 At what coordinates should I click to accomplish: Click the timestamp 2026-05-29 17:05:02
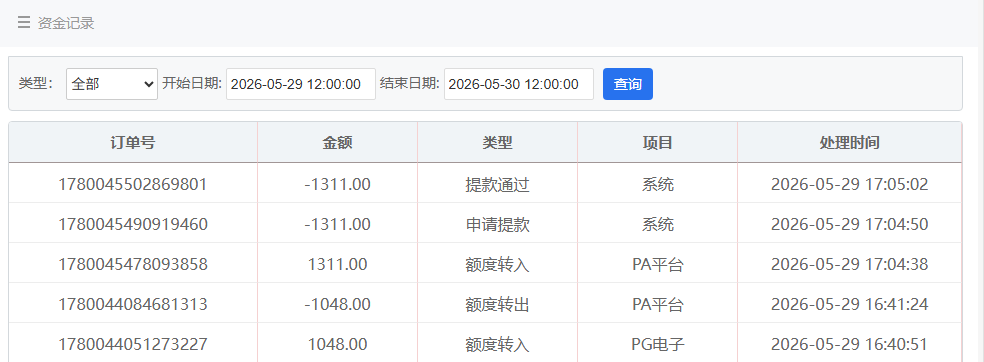[x=850, y=184]
